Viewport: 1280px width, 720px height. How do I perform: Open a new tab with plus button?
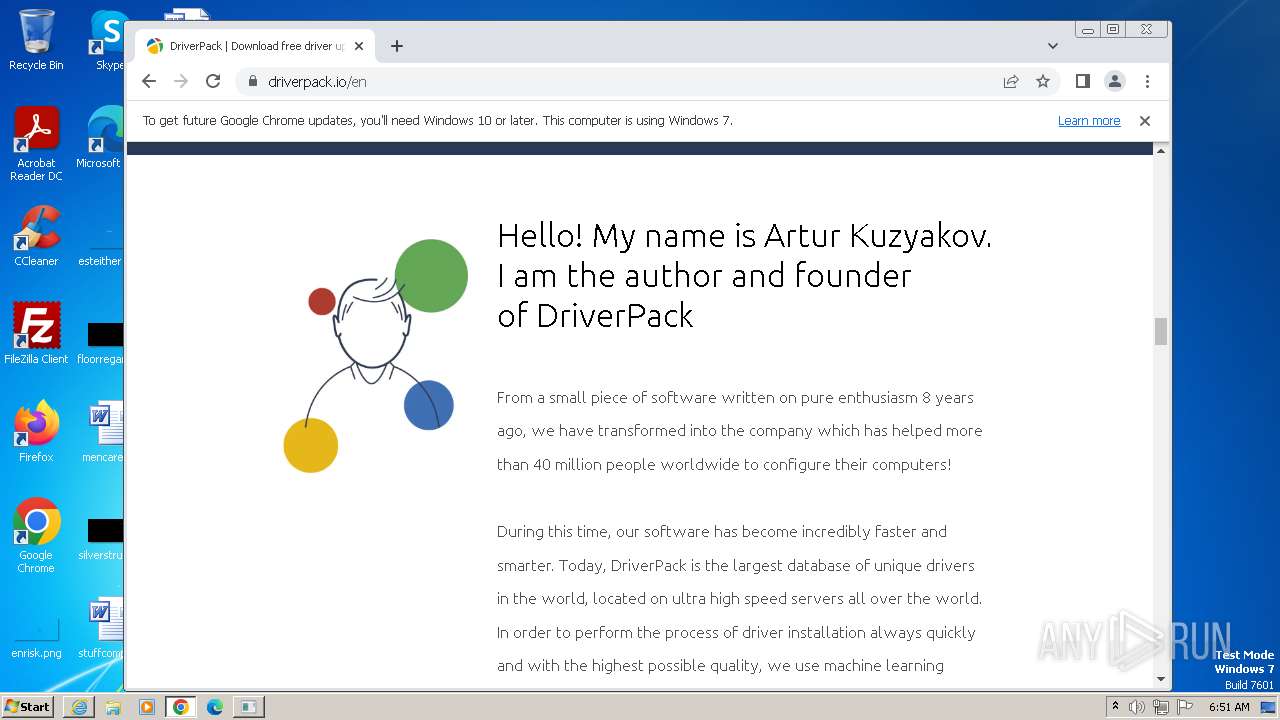click(397, 46)
